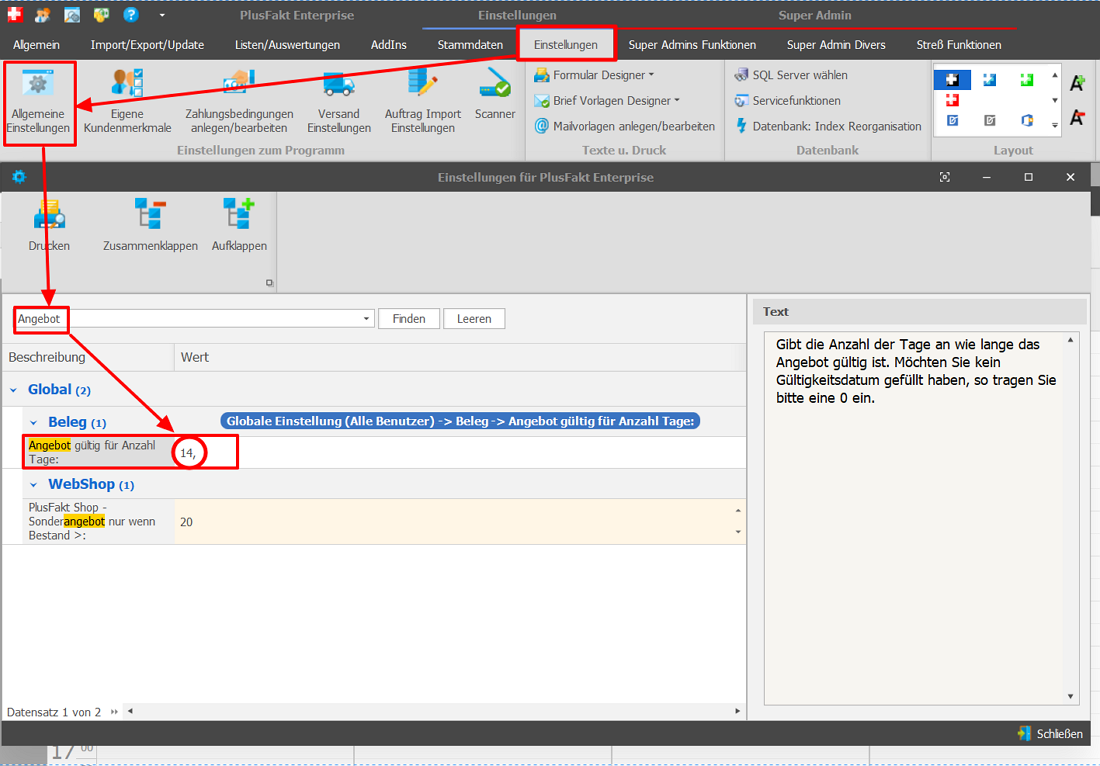Collapse the Global (2) group
The image size is (1100, 766).
pos(13,390)
